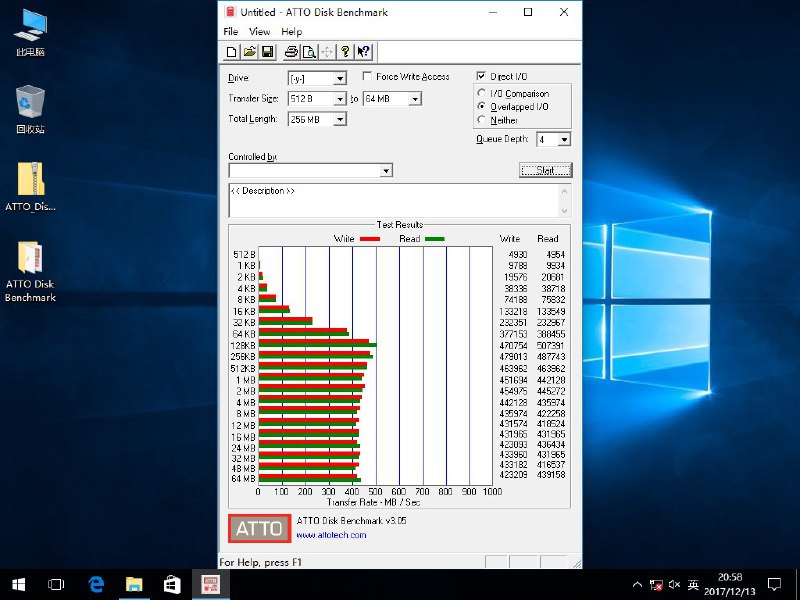Image resolution: width=800 pixels, height=600 pixels.
Task: Click the New file toolbar icon
Action: [232, 52]
